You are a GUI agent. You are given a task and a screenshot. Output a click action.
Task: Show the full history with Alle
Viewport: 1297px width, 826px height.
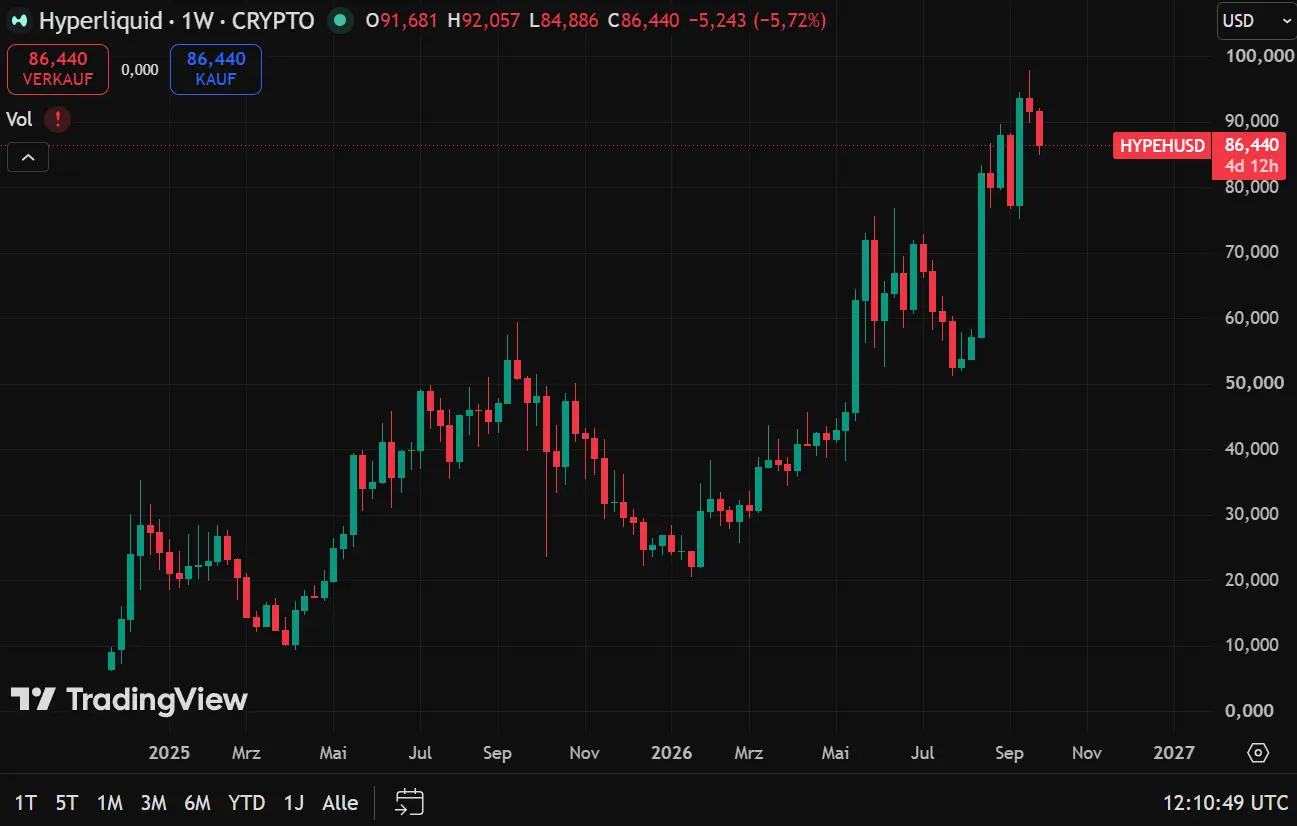pos(340,802)
